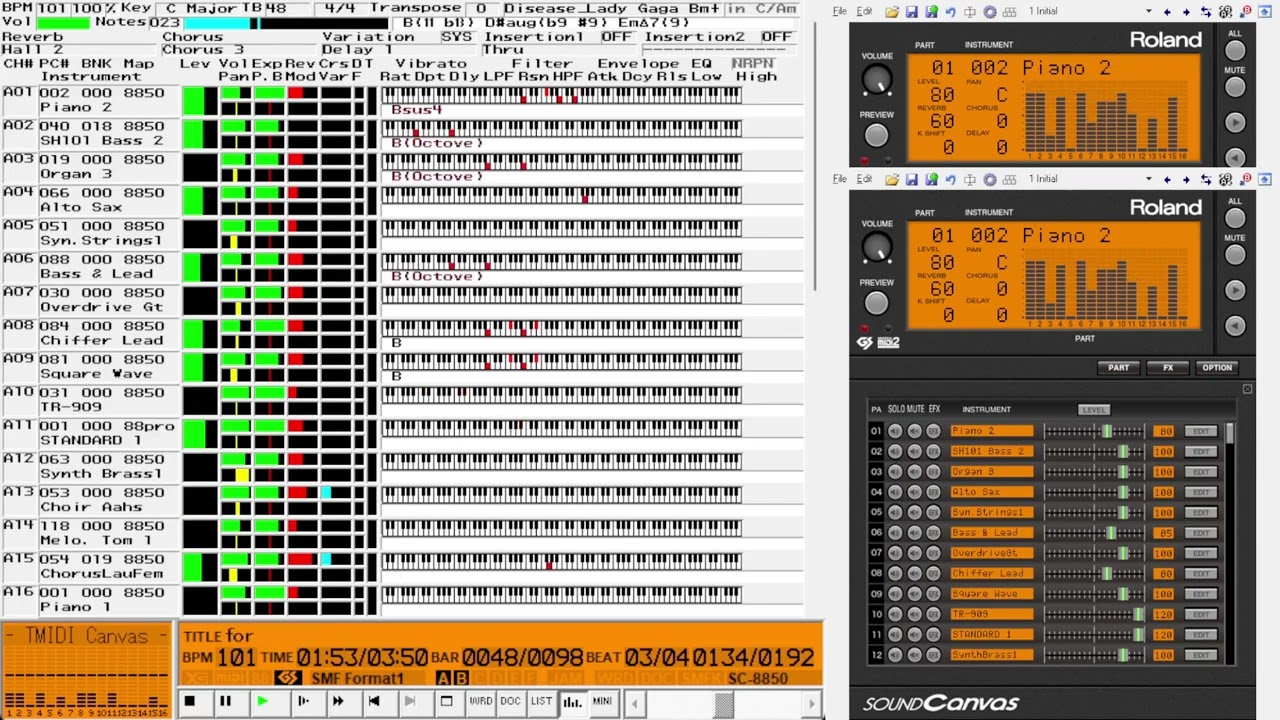Click the TMIDI seek bar right arrow
The height and width of the screenshot is (720, 1280).
[813, 703]
